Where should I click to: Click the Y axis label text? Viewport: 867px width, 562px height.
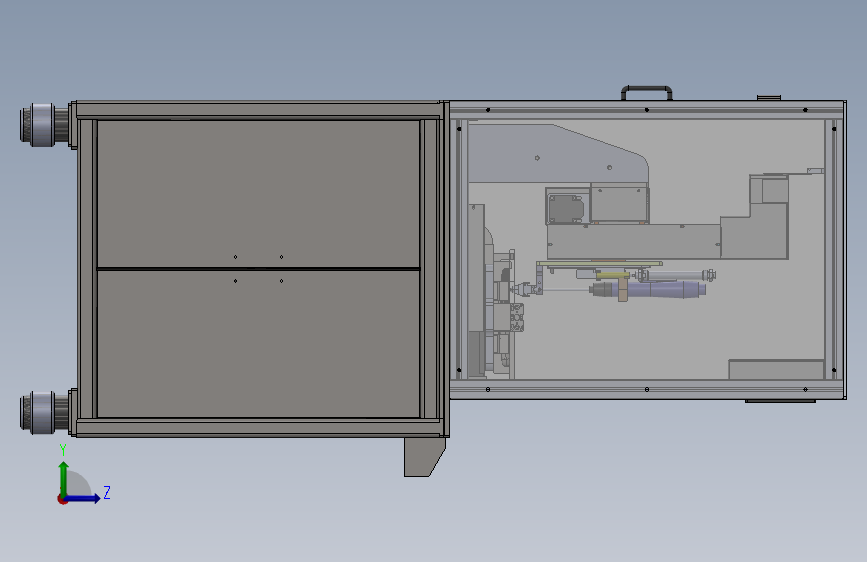click(x=63, y=450)
